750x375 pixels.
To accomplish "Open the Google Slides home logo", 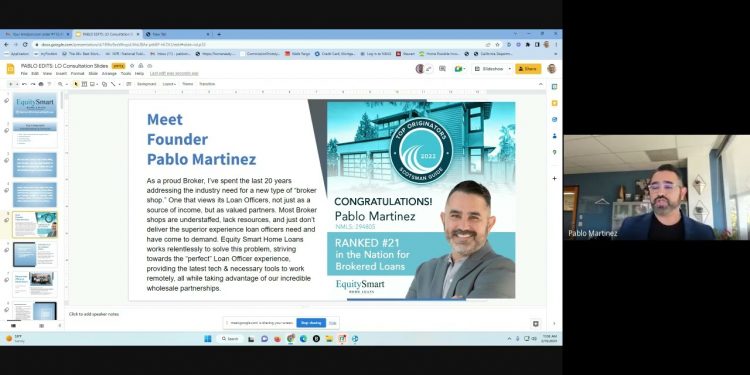I will pyautogui.click(x=11, y=69).
